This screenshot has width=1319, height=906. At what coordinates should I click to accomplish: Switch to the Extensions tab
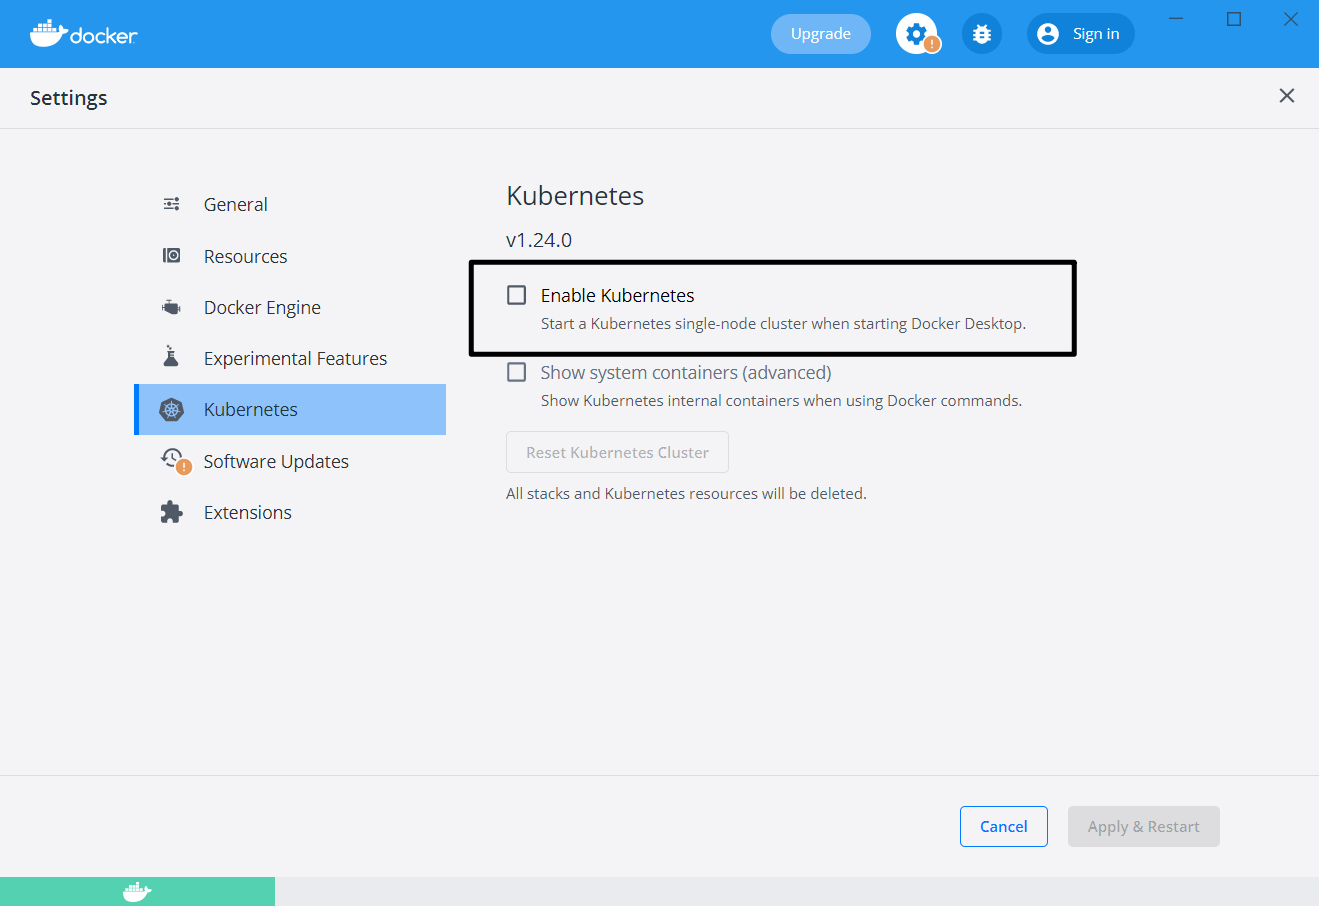click(290, 512)
